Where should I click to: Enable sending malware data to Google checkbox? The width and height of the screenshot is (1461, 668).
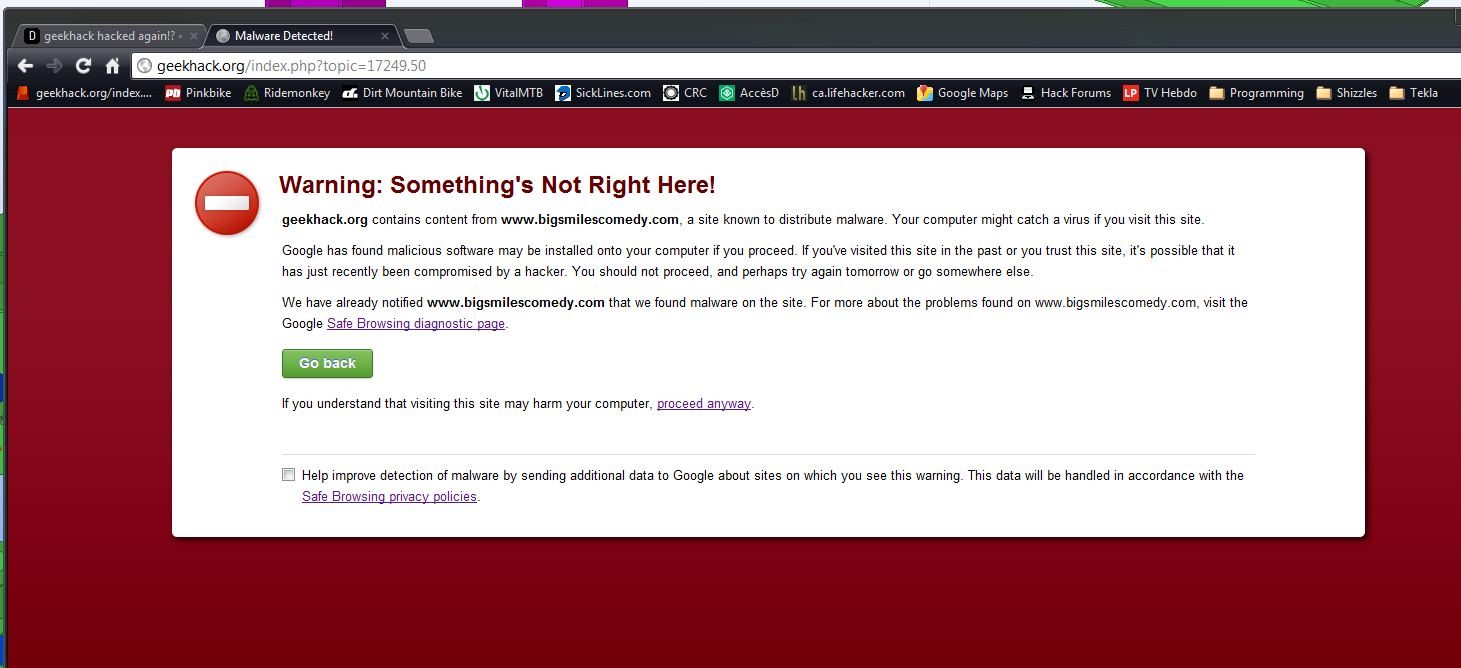click(289, 475)
